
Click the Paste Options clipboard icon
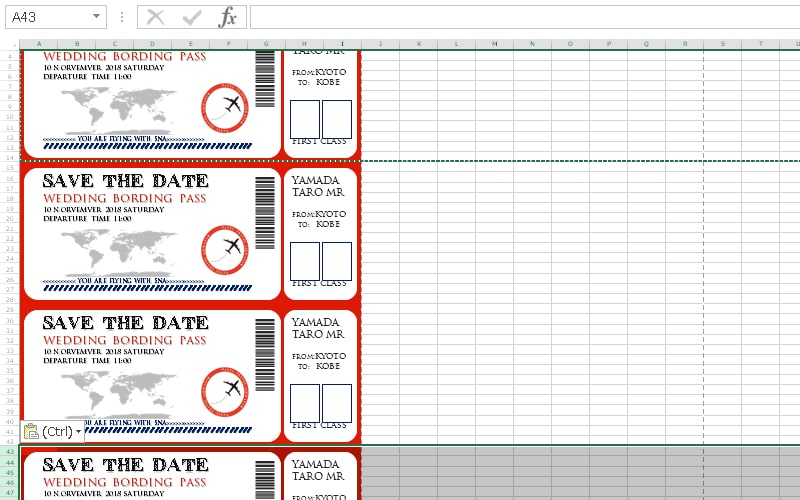[31, 432]
